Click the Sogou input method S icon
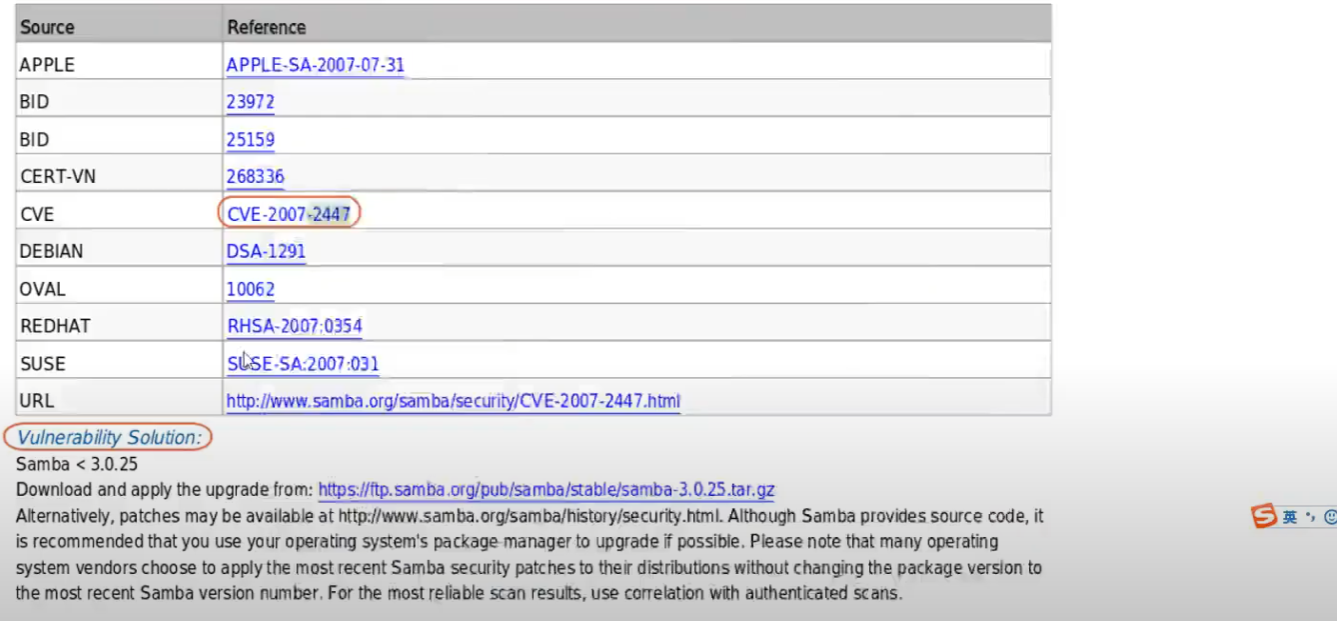Viewport: 1337px width, 621px height. click(1265, 516)
